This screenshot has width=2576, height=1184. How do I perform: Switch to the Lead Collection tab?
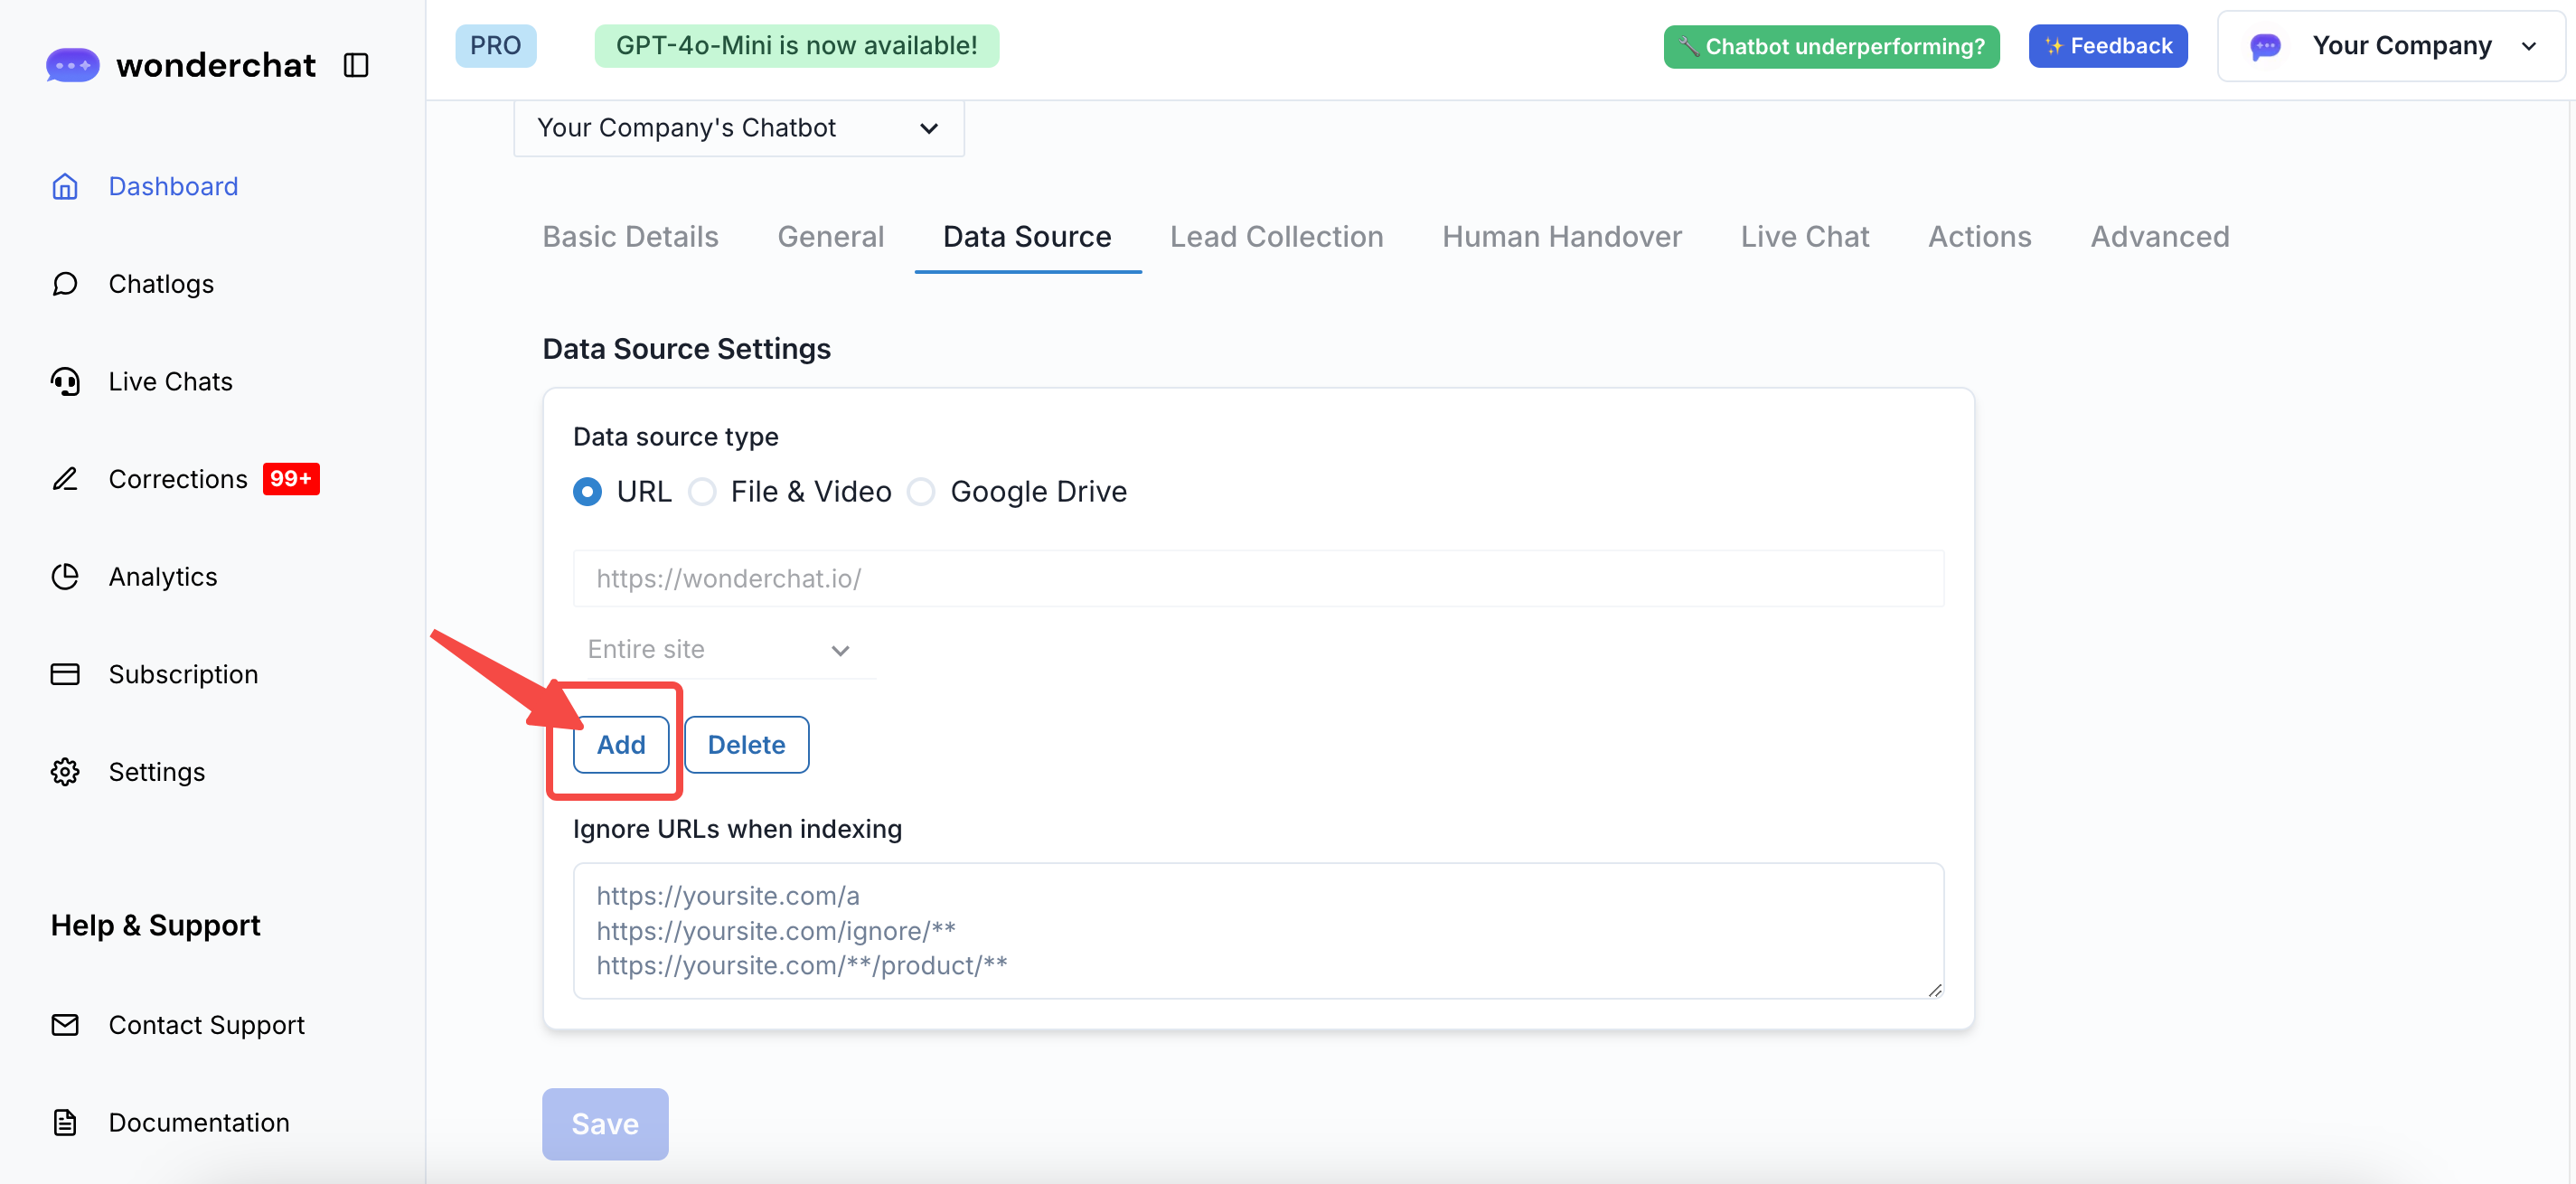pos(1276,237)
